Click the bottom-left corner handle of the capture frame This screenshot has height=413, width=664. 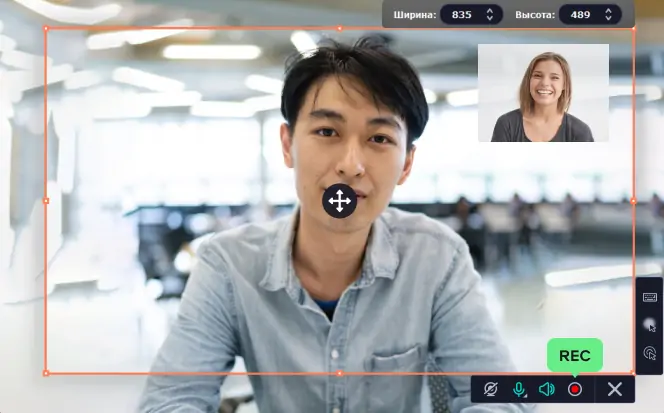46,373
